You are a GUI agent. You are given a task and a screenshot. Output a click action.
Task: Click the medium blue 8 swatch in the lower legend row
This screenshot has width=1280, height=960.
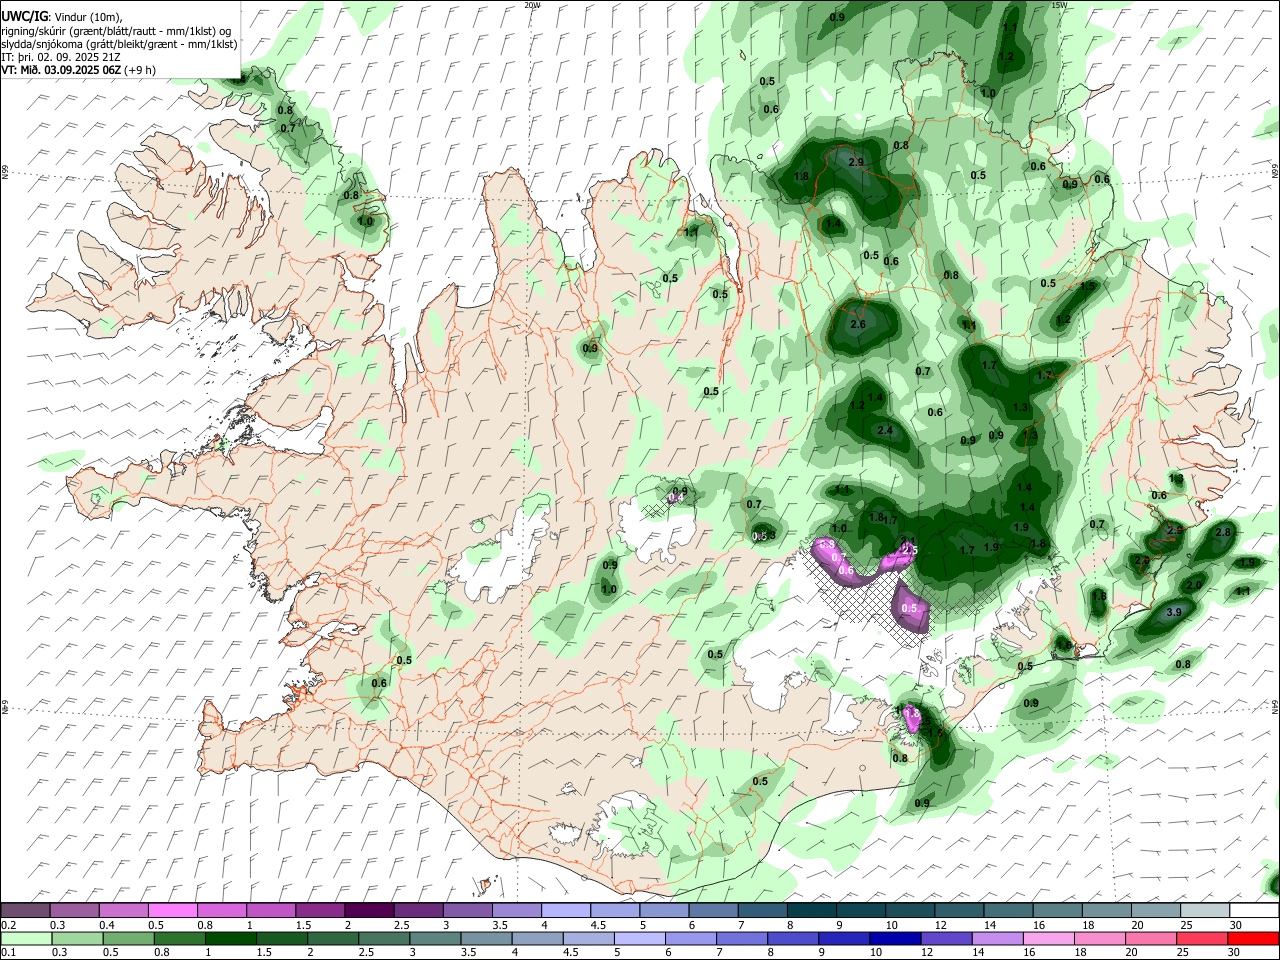pyautogui.click(x=793, y=938)
